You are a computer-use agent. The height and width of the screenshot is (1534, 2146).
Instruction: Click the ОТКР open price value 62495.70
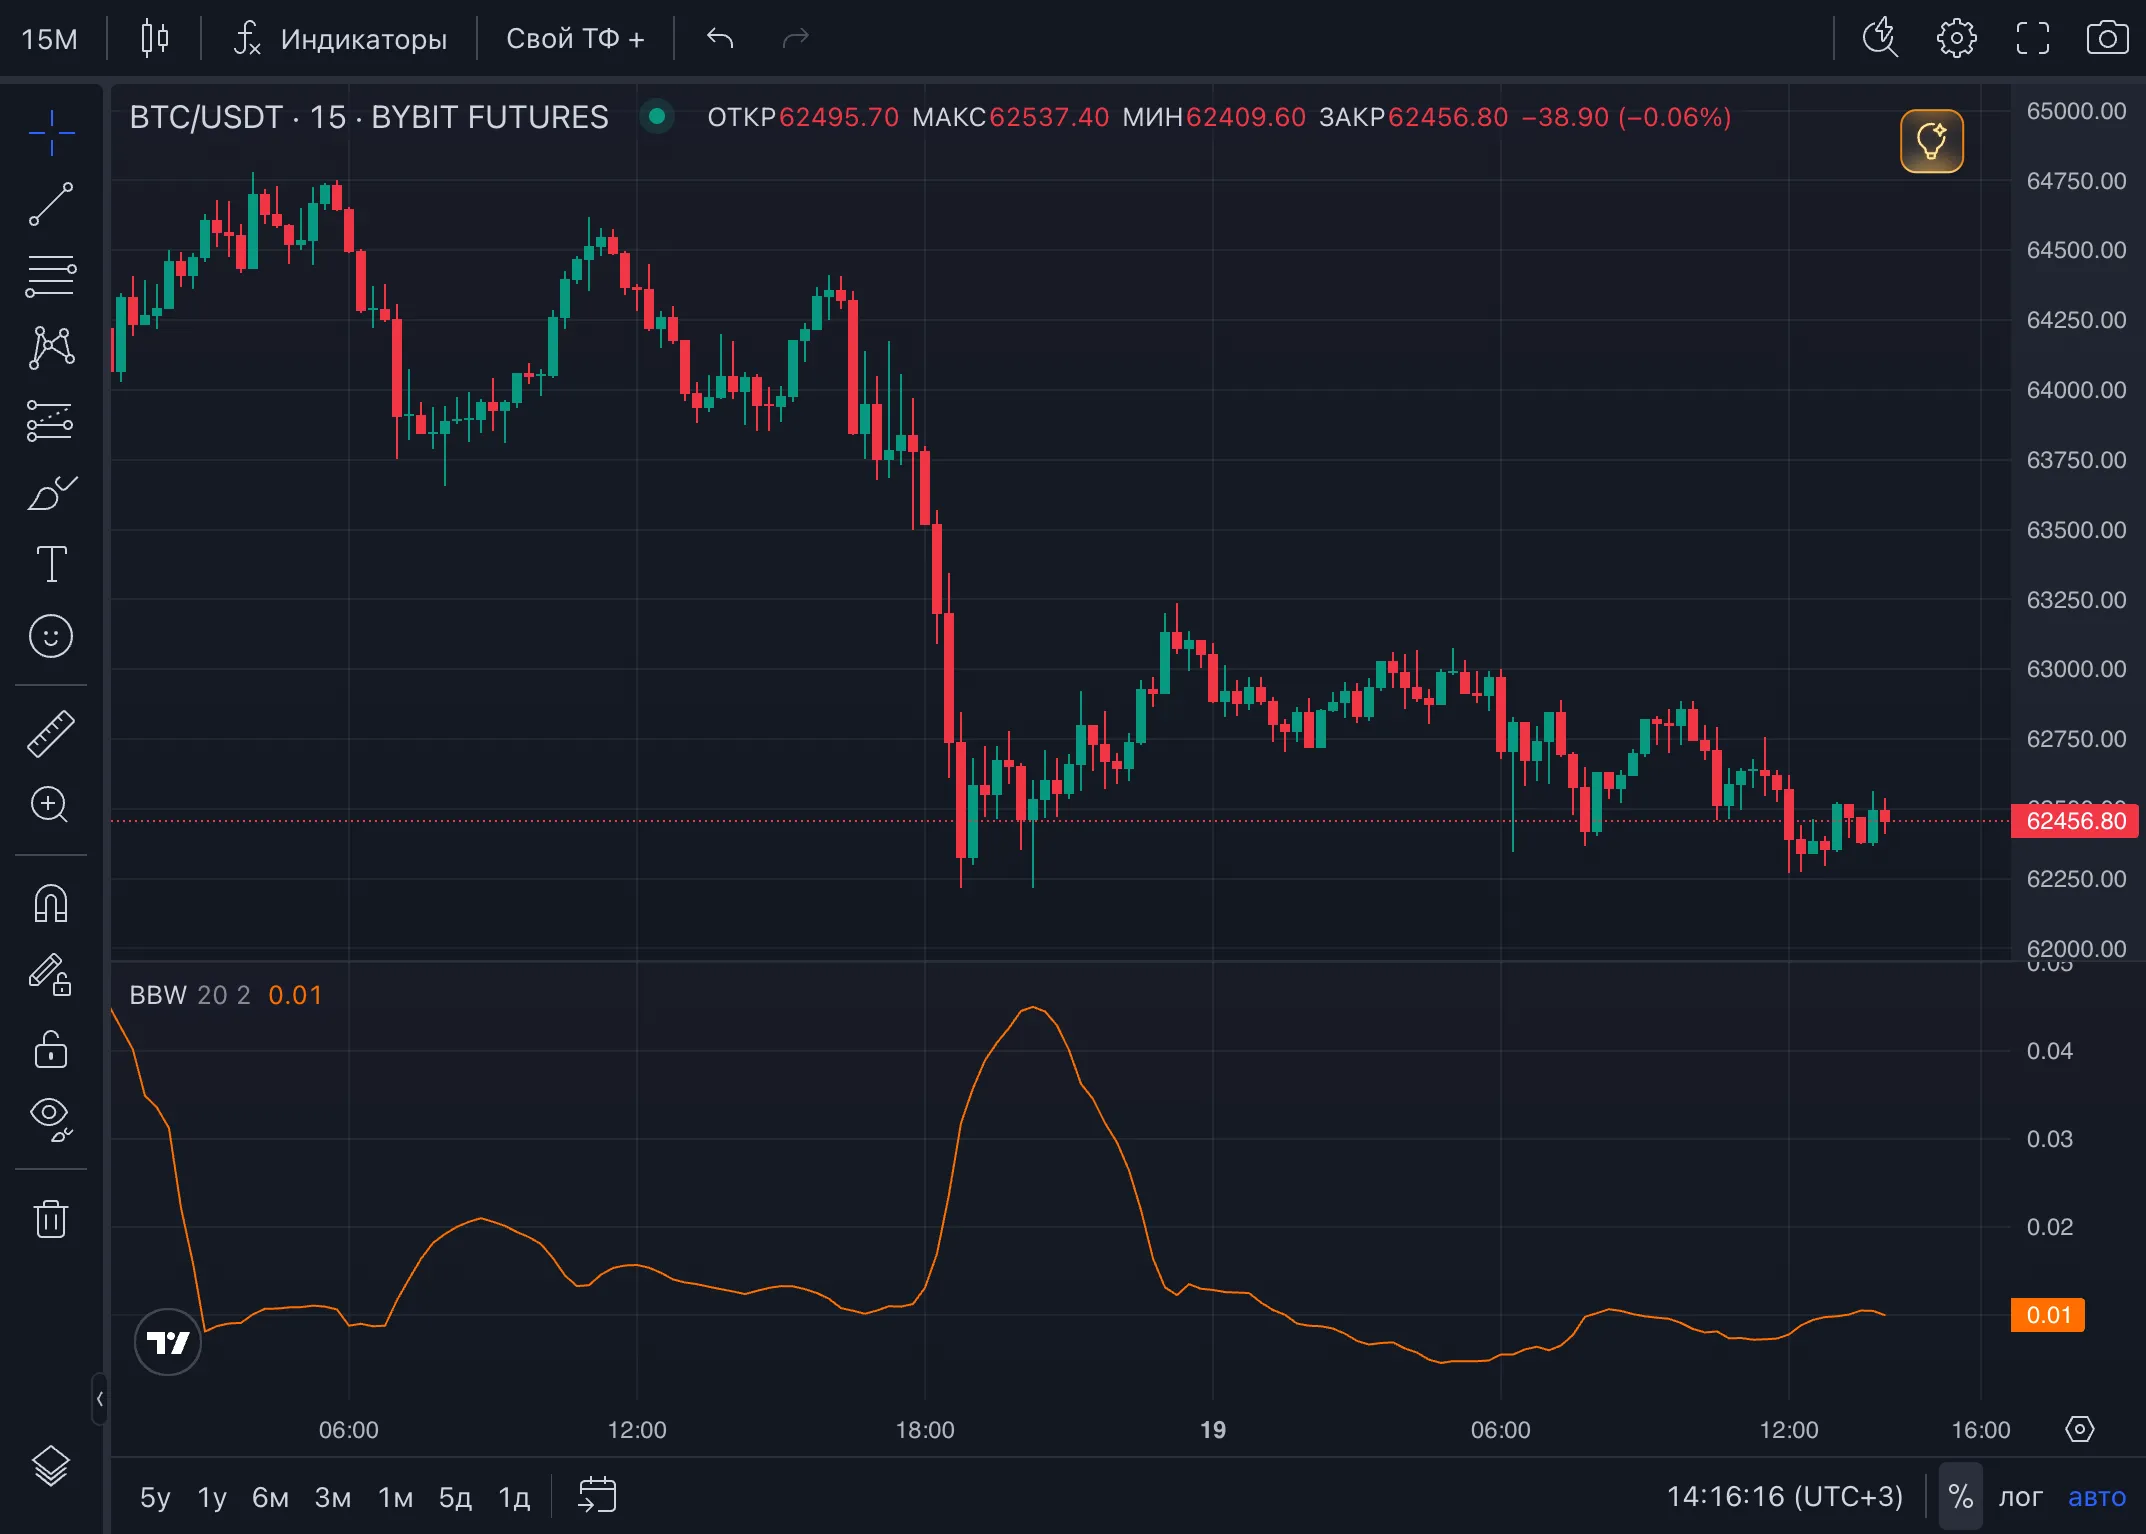click(x=838, y=117)
